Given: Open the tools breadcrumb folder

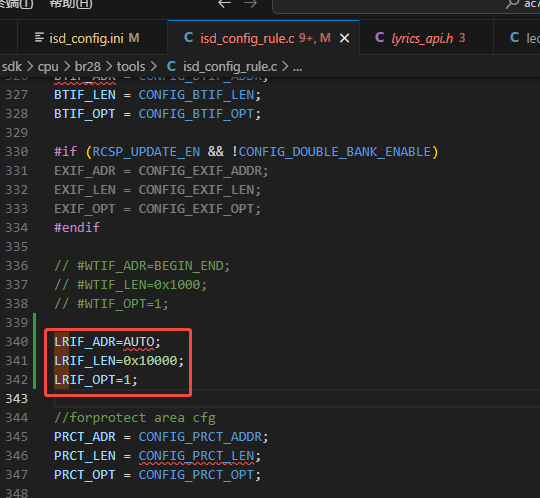Looking at the screenshot, I should (x=131, y=66).
